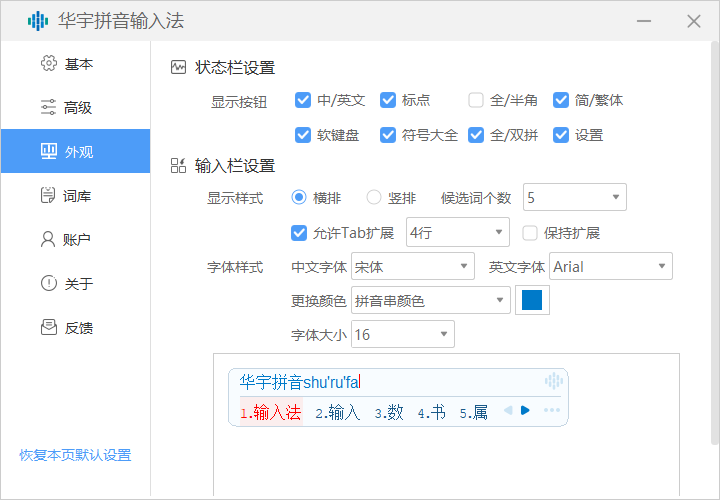720x500 pixels.
Task: Enable the 全/半角 checkbox
Action: click(476, 100)
